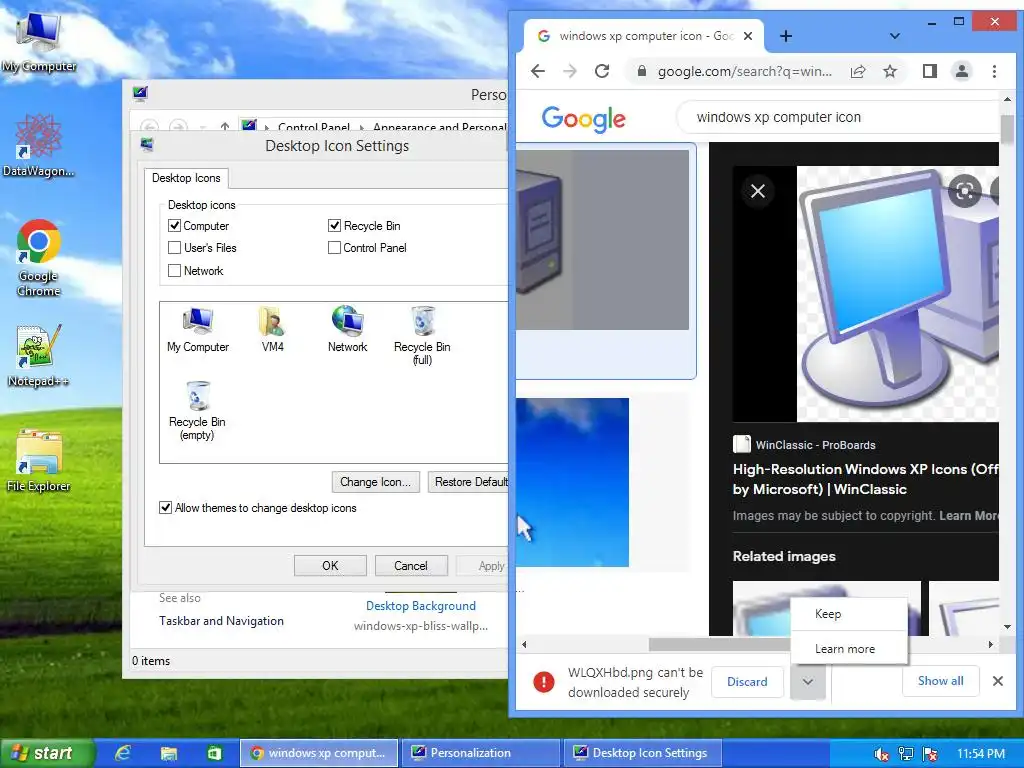The width and height of the screenshot is (1024, 768).
Task: Go forward in Chrome
Action: click(x=569, y=71)
